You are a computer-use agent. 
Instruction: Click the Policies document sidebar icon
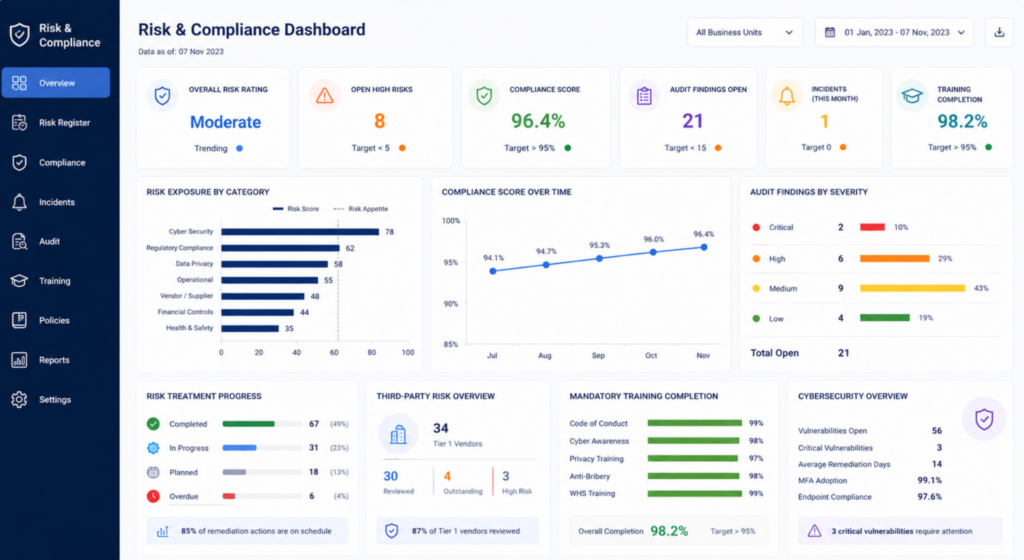click(x=20, y=320)
